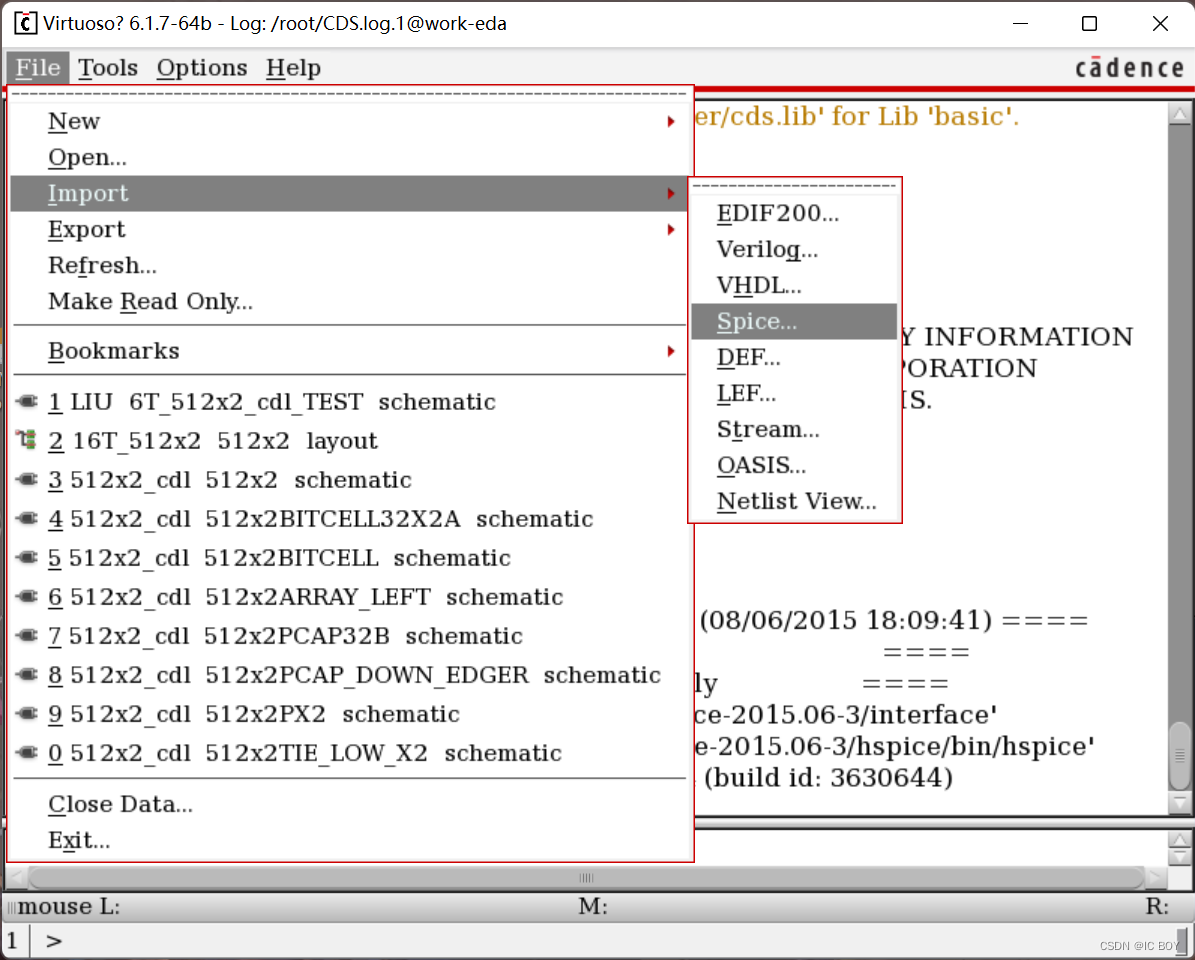Tear off the Import submenu dashed line
Image resolution: width=1195 pixels, height=960 pixels.
coord(794,186)
